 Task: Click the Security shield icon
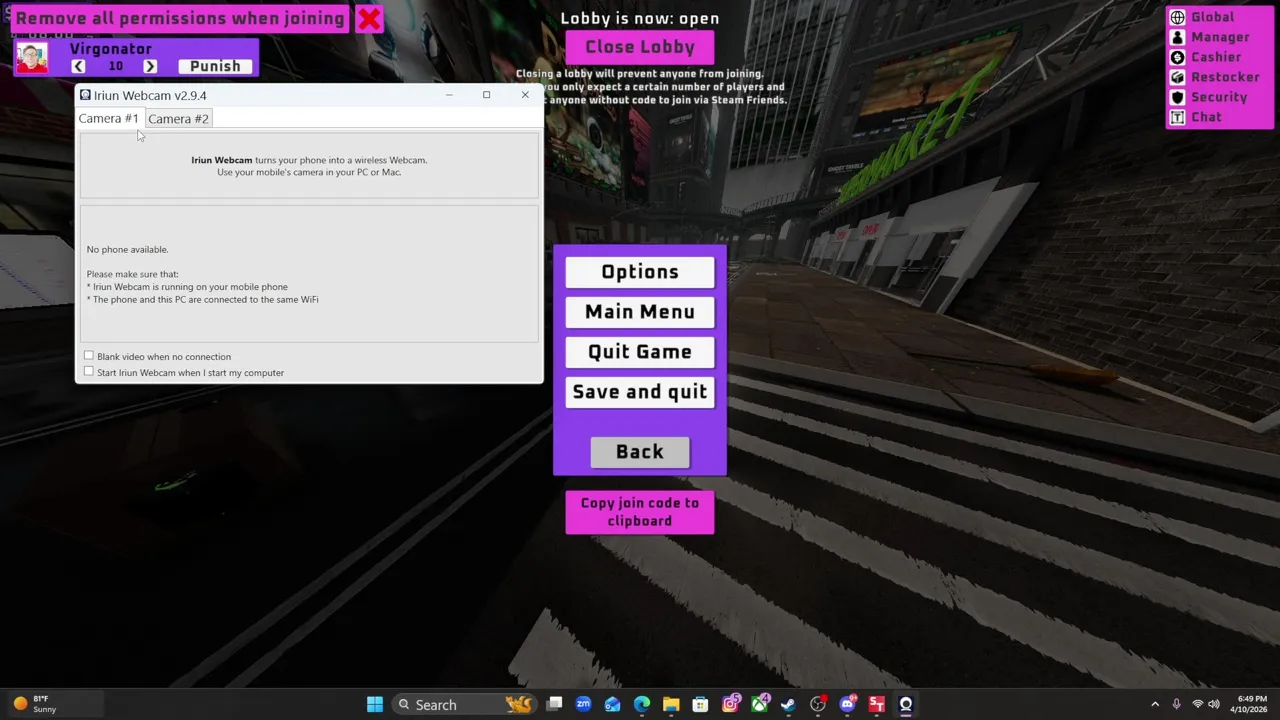[1177, 97]
